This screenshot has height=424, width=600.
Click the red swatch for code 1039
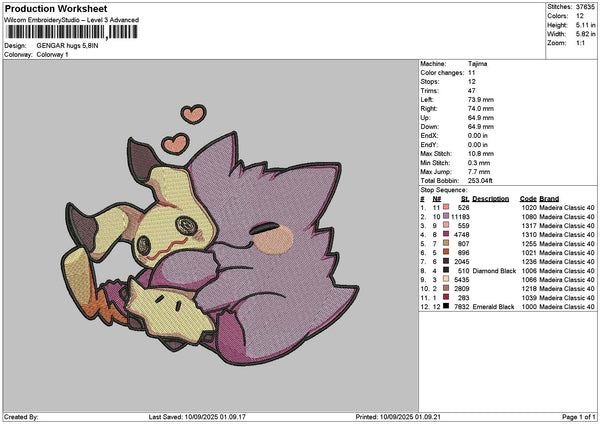point(446,297)
